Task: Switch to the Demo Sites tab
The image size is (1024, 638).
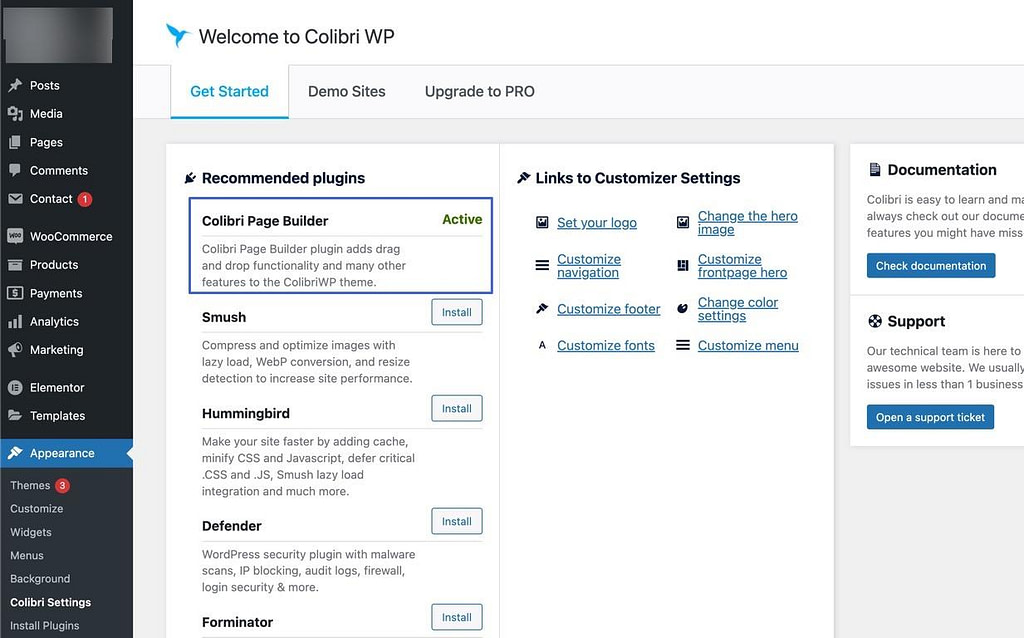Action: (347, 91)
